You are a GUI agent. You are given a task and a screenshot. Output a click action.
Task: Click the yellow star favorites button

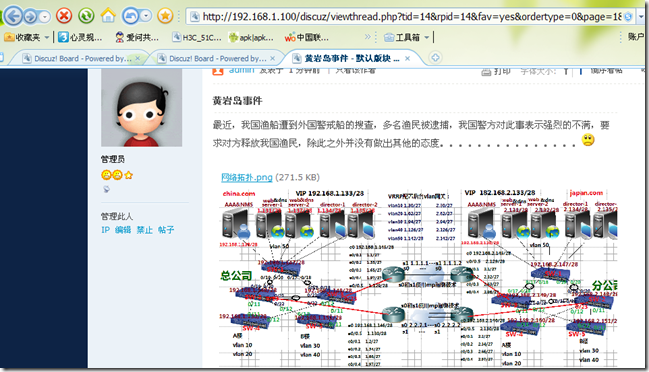coord(165,16)
